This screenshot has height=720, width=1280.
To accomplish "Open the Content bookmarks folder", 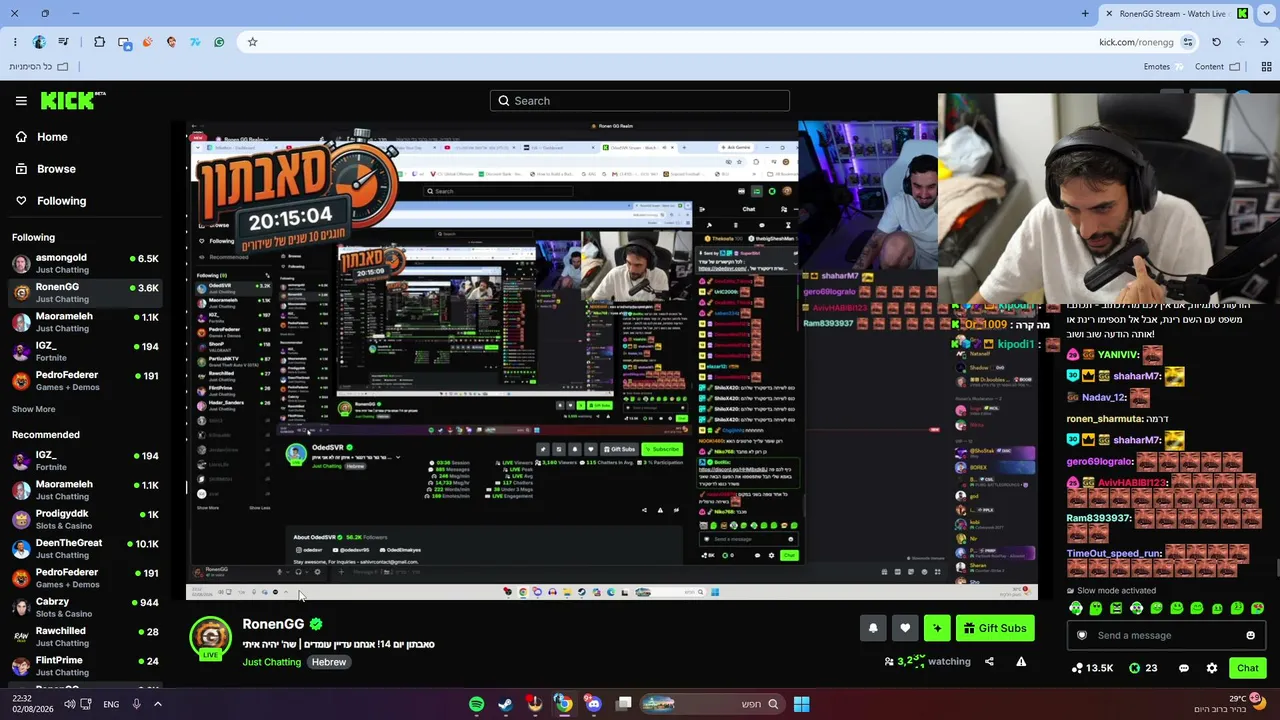I will (1217, 67).
